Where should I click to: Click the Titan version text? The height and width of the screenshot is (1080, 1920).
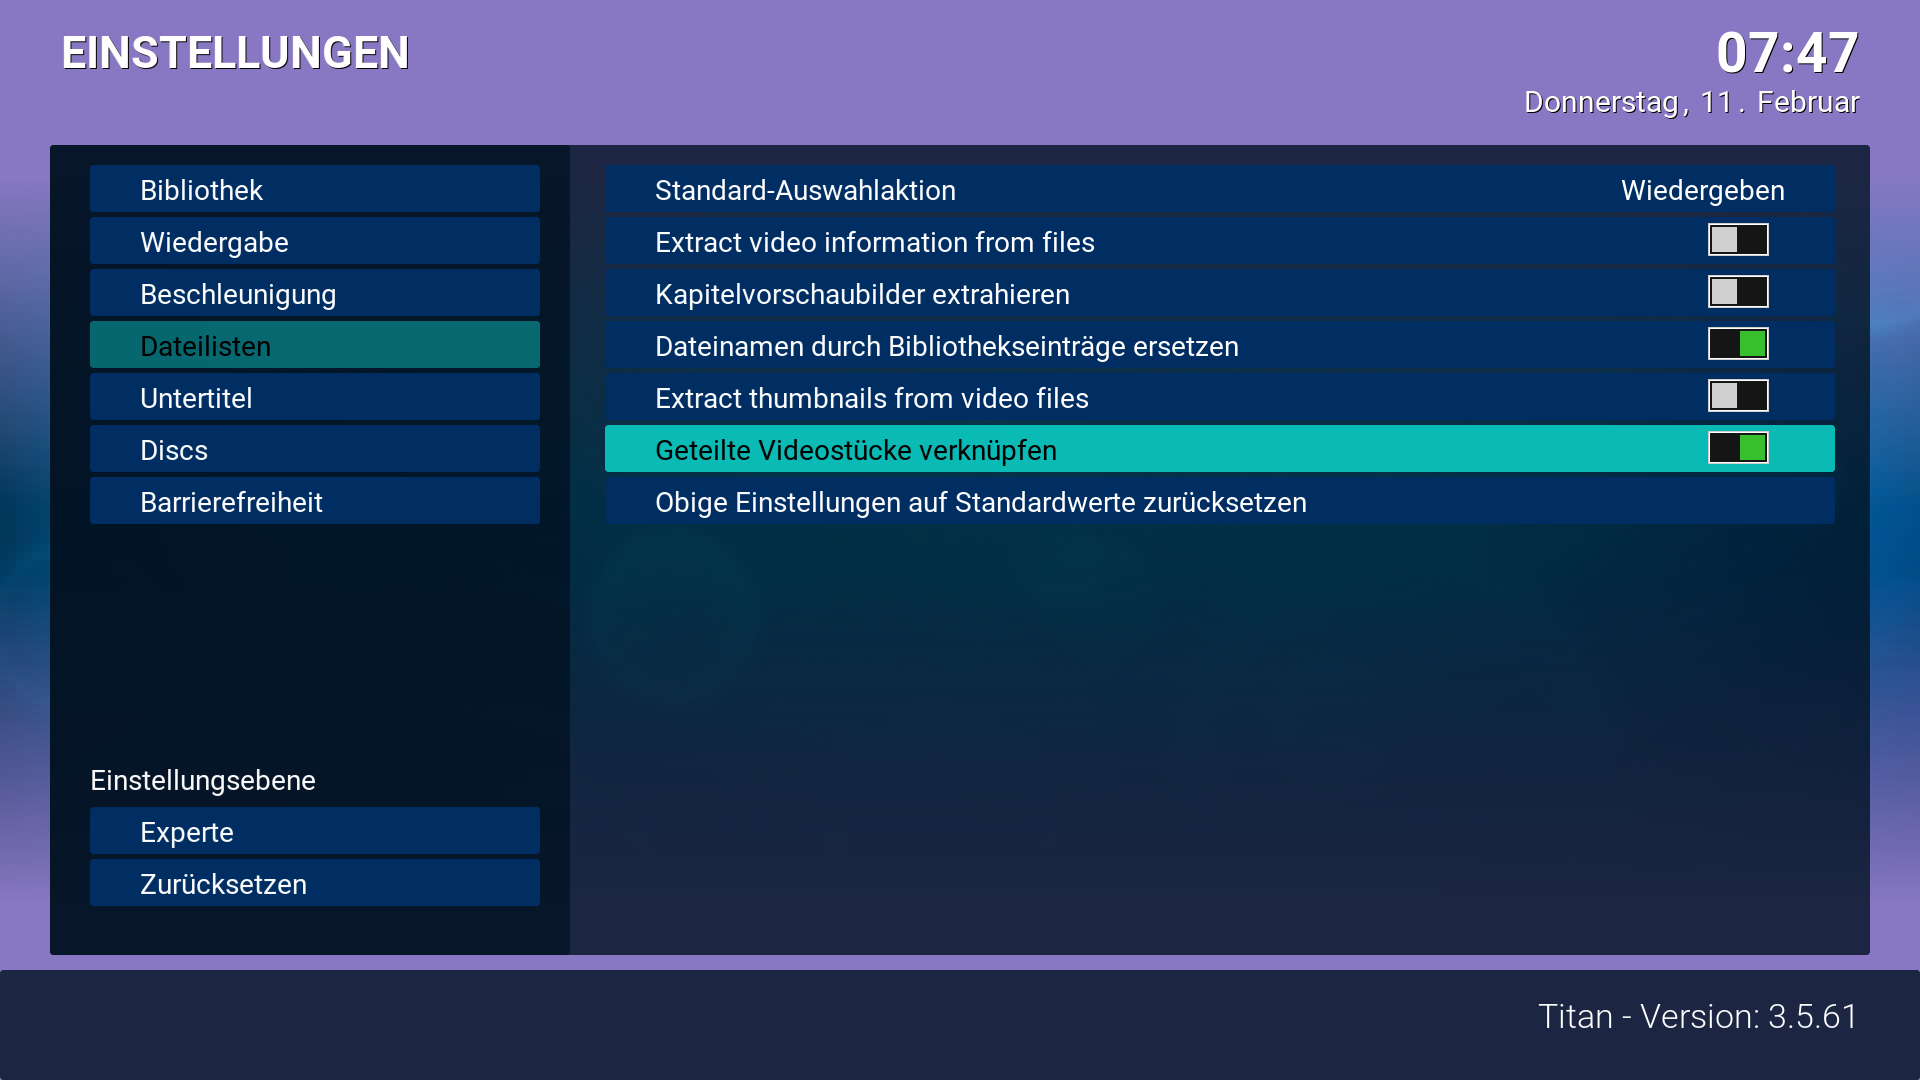[x=1698, y=1016]
